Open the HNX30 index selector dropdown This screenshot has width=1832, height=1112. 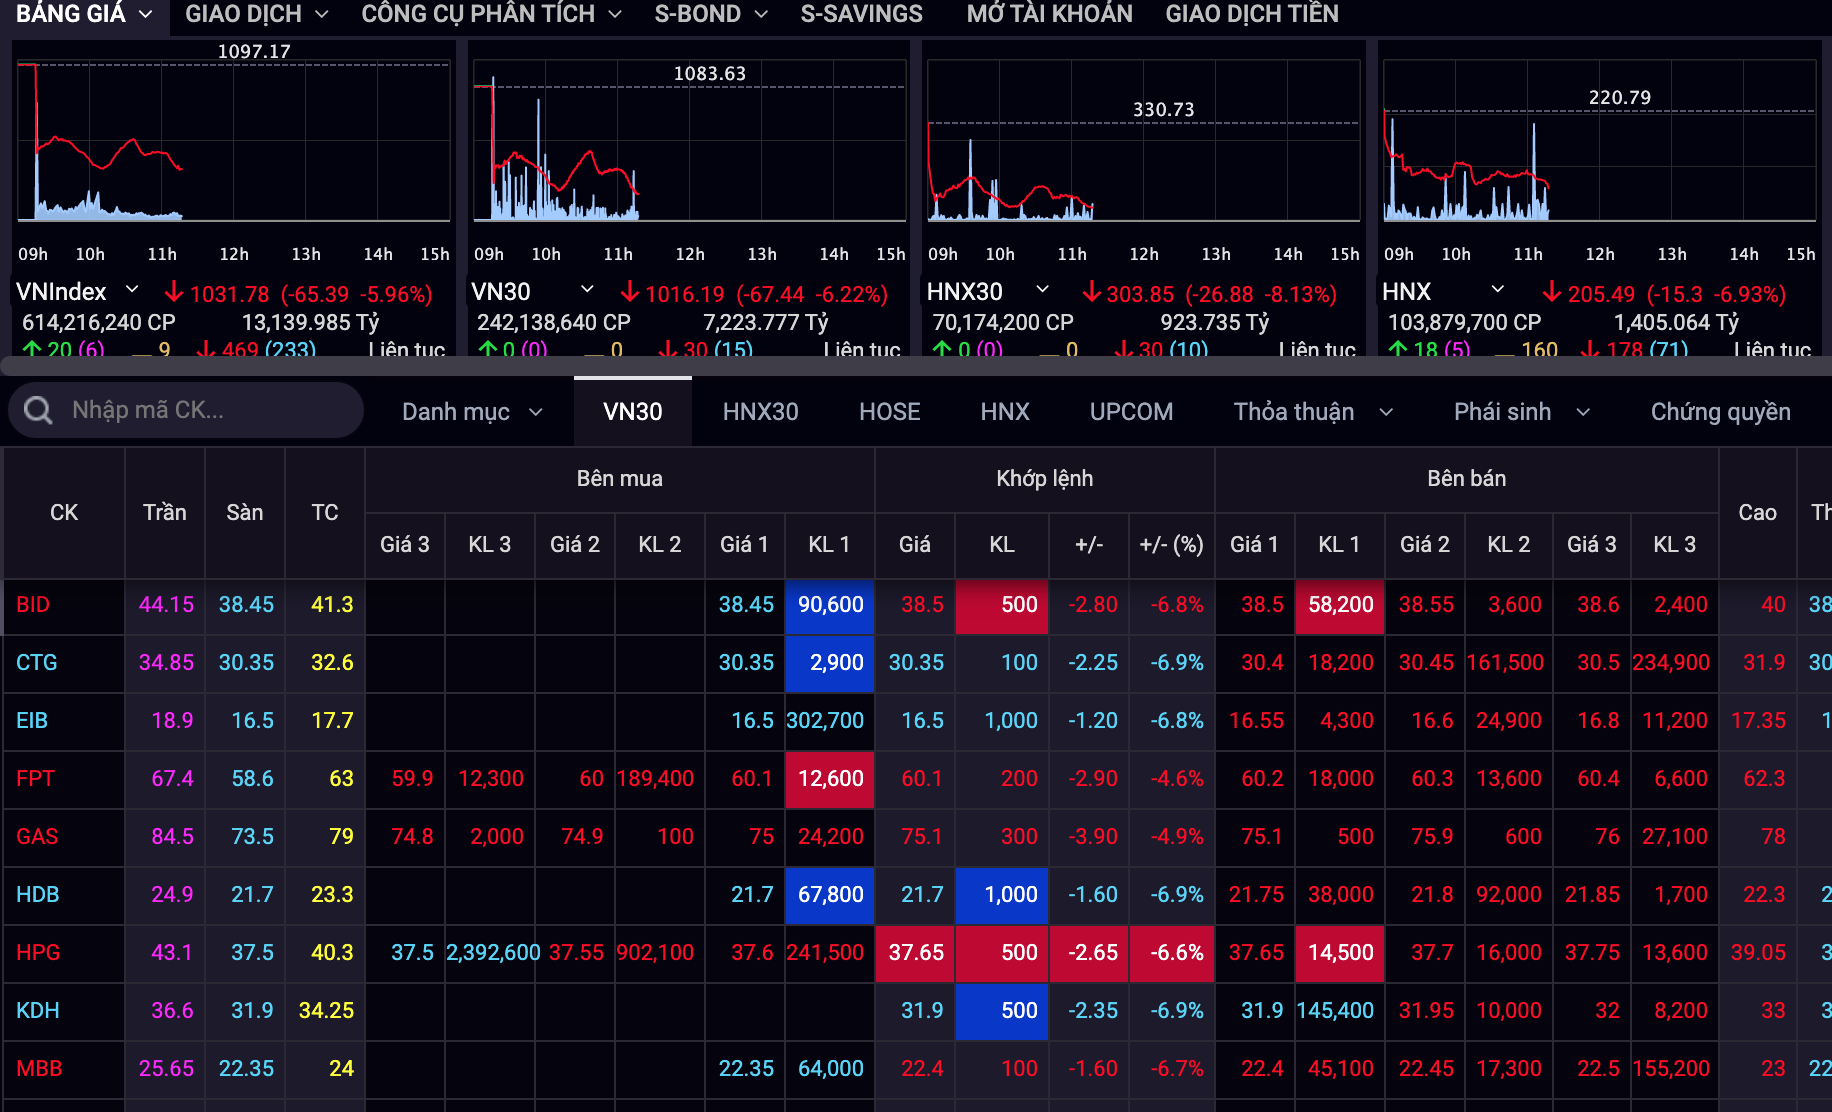click(x=1042, y=290)
